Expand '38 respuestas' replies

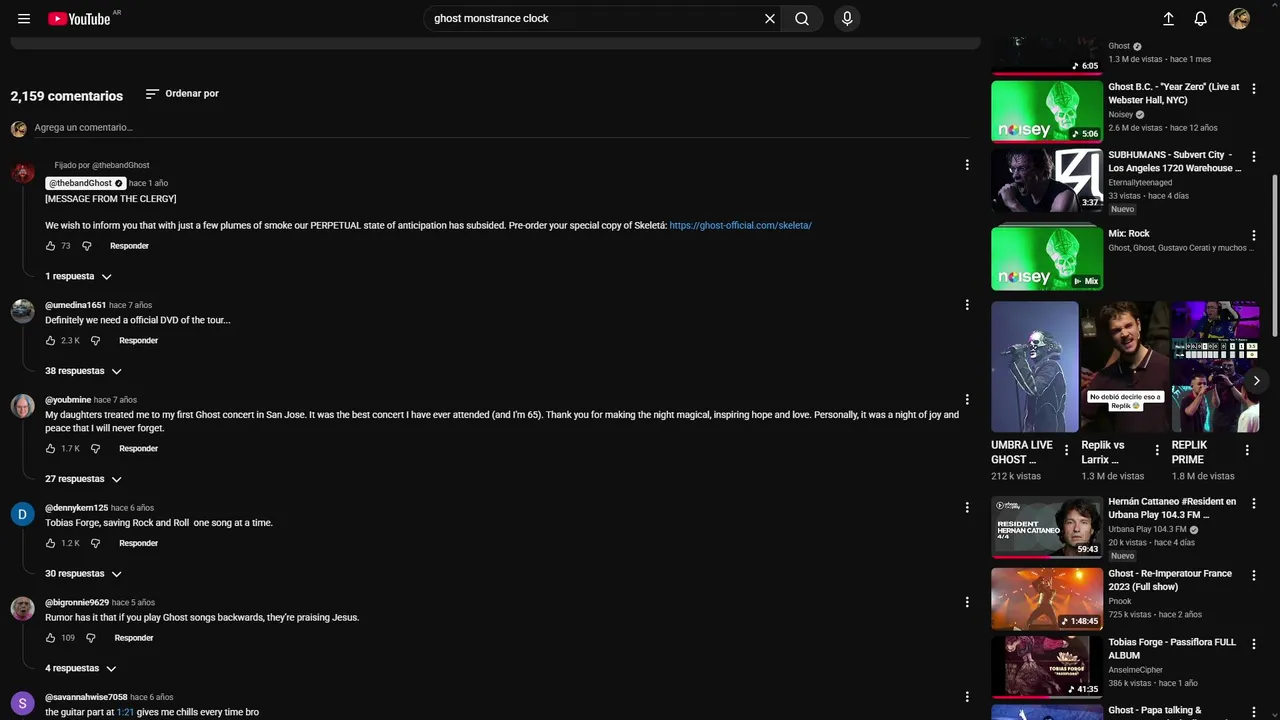83,371
